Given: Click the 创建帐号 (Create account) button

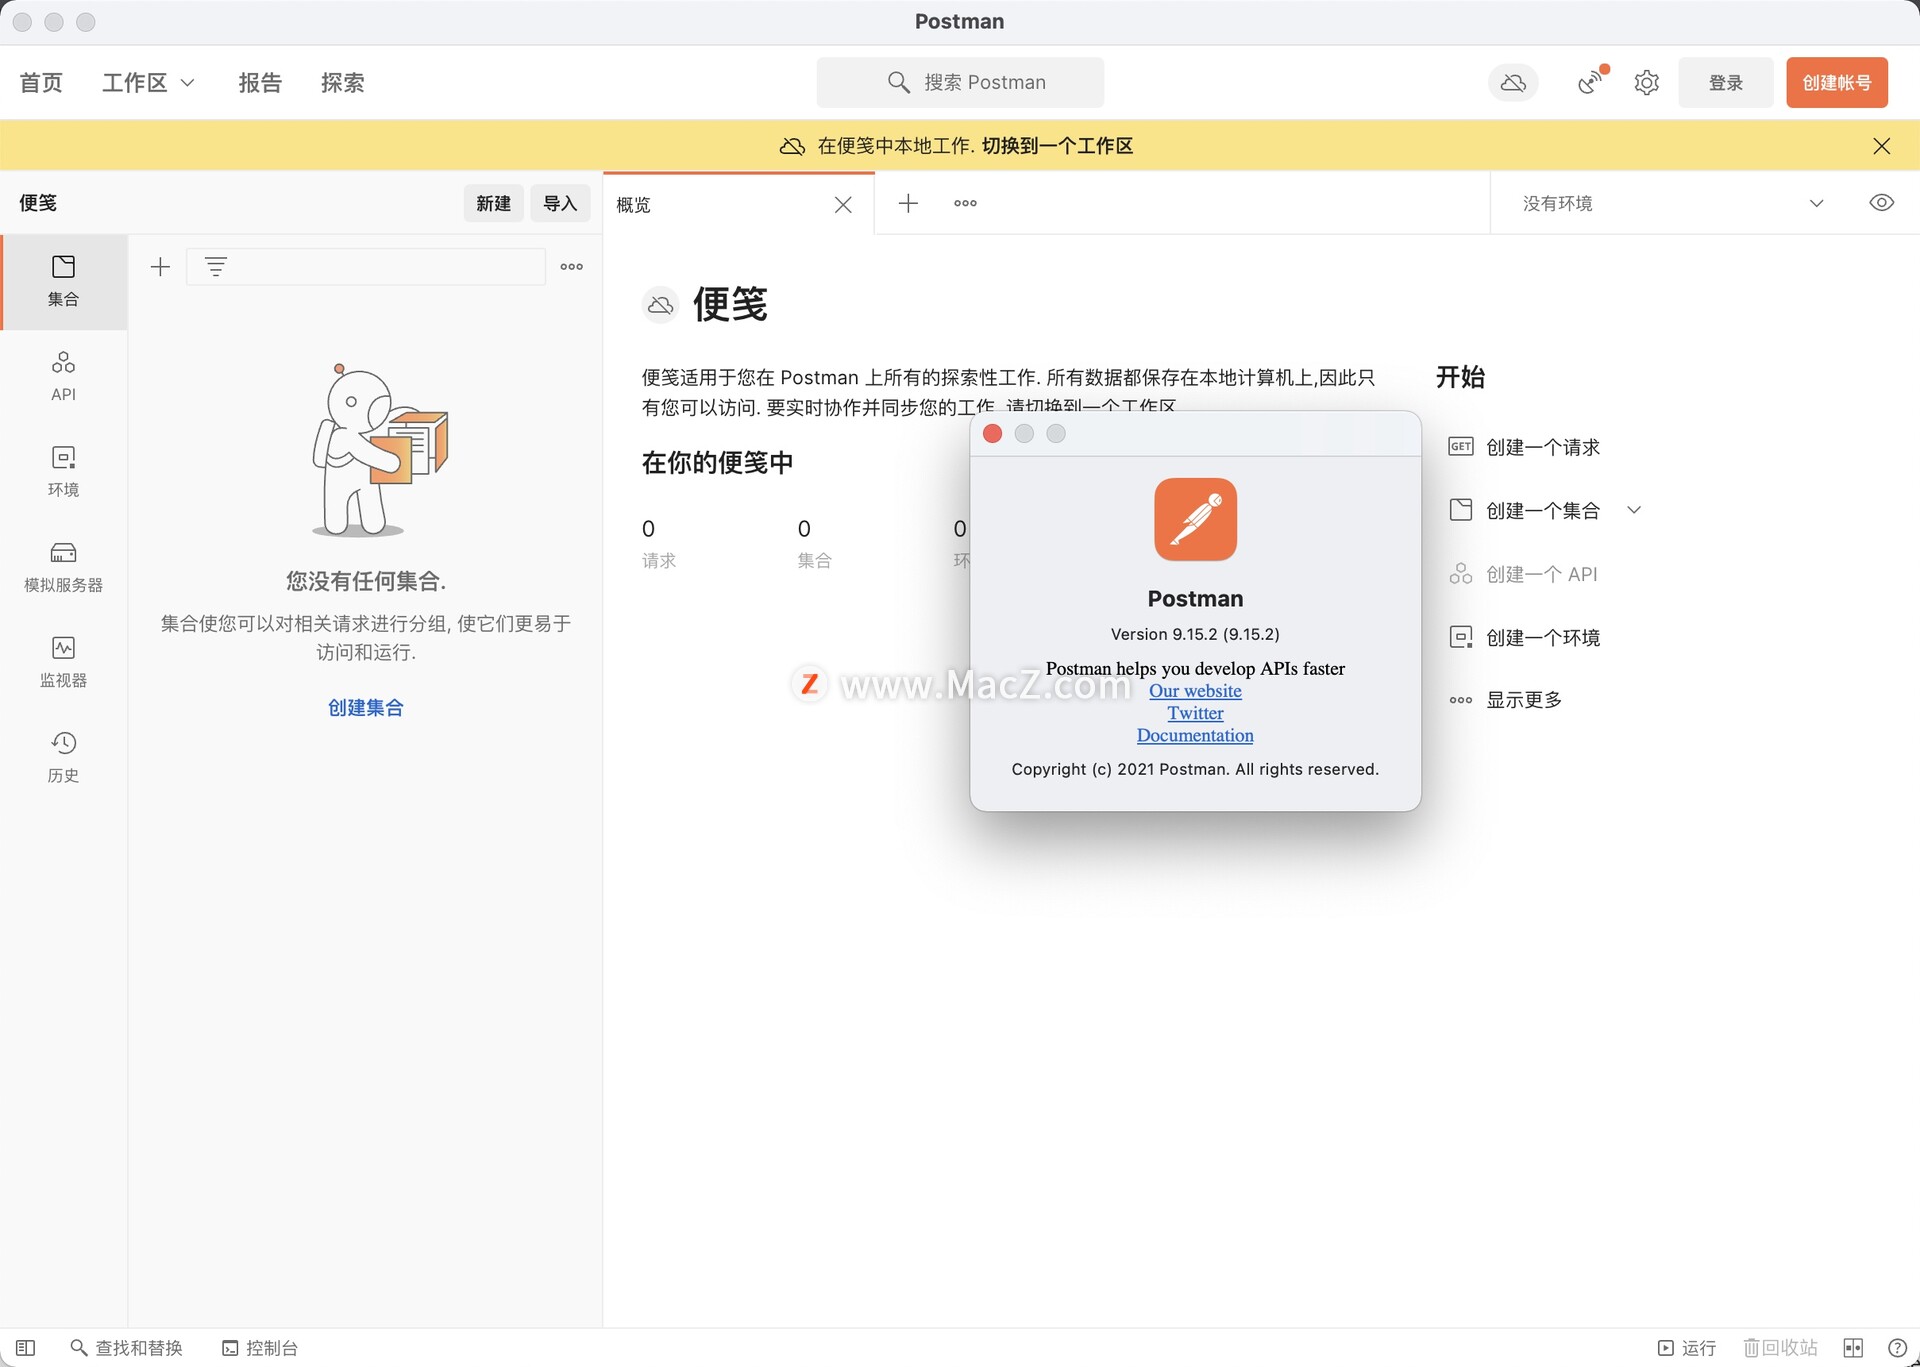Looking at the screenshot, I should (1837, 83).
